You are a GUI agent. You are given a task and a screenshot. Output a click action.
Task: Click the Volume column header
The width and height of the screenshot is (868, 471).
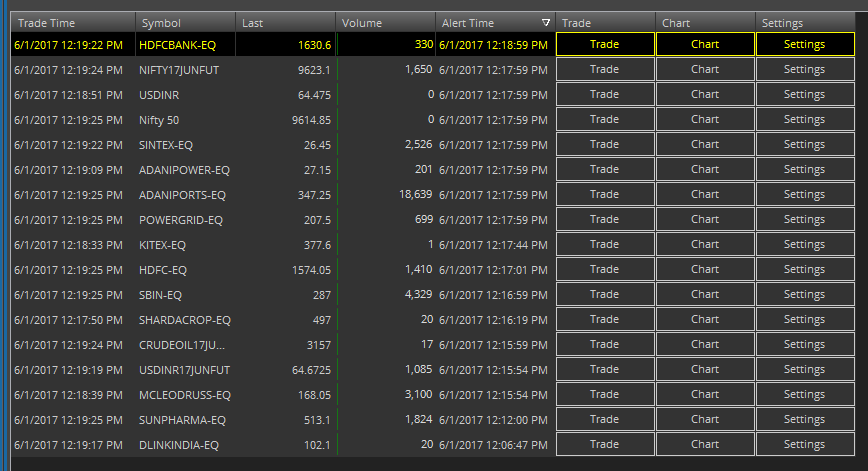(x=386, y=23)
